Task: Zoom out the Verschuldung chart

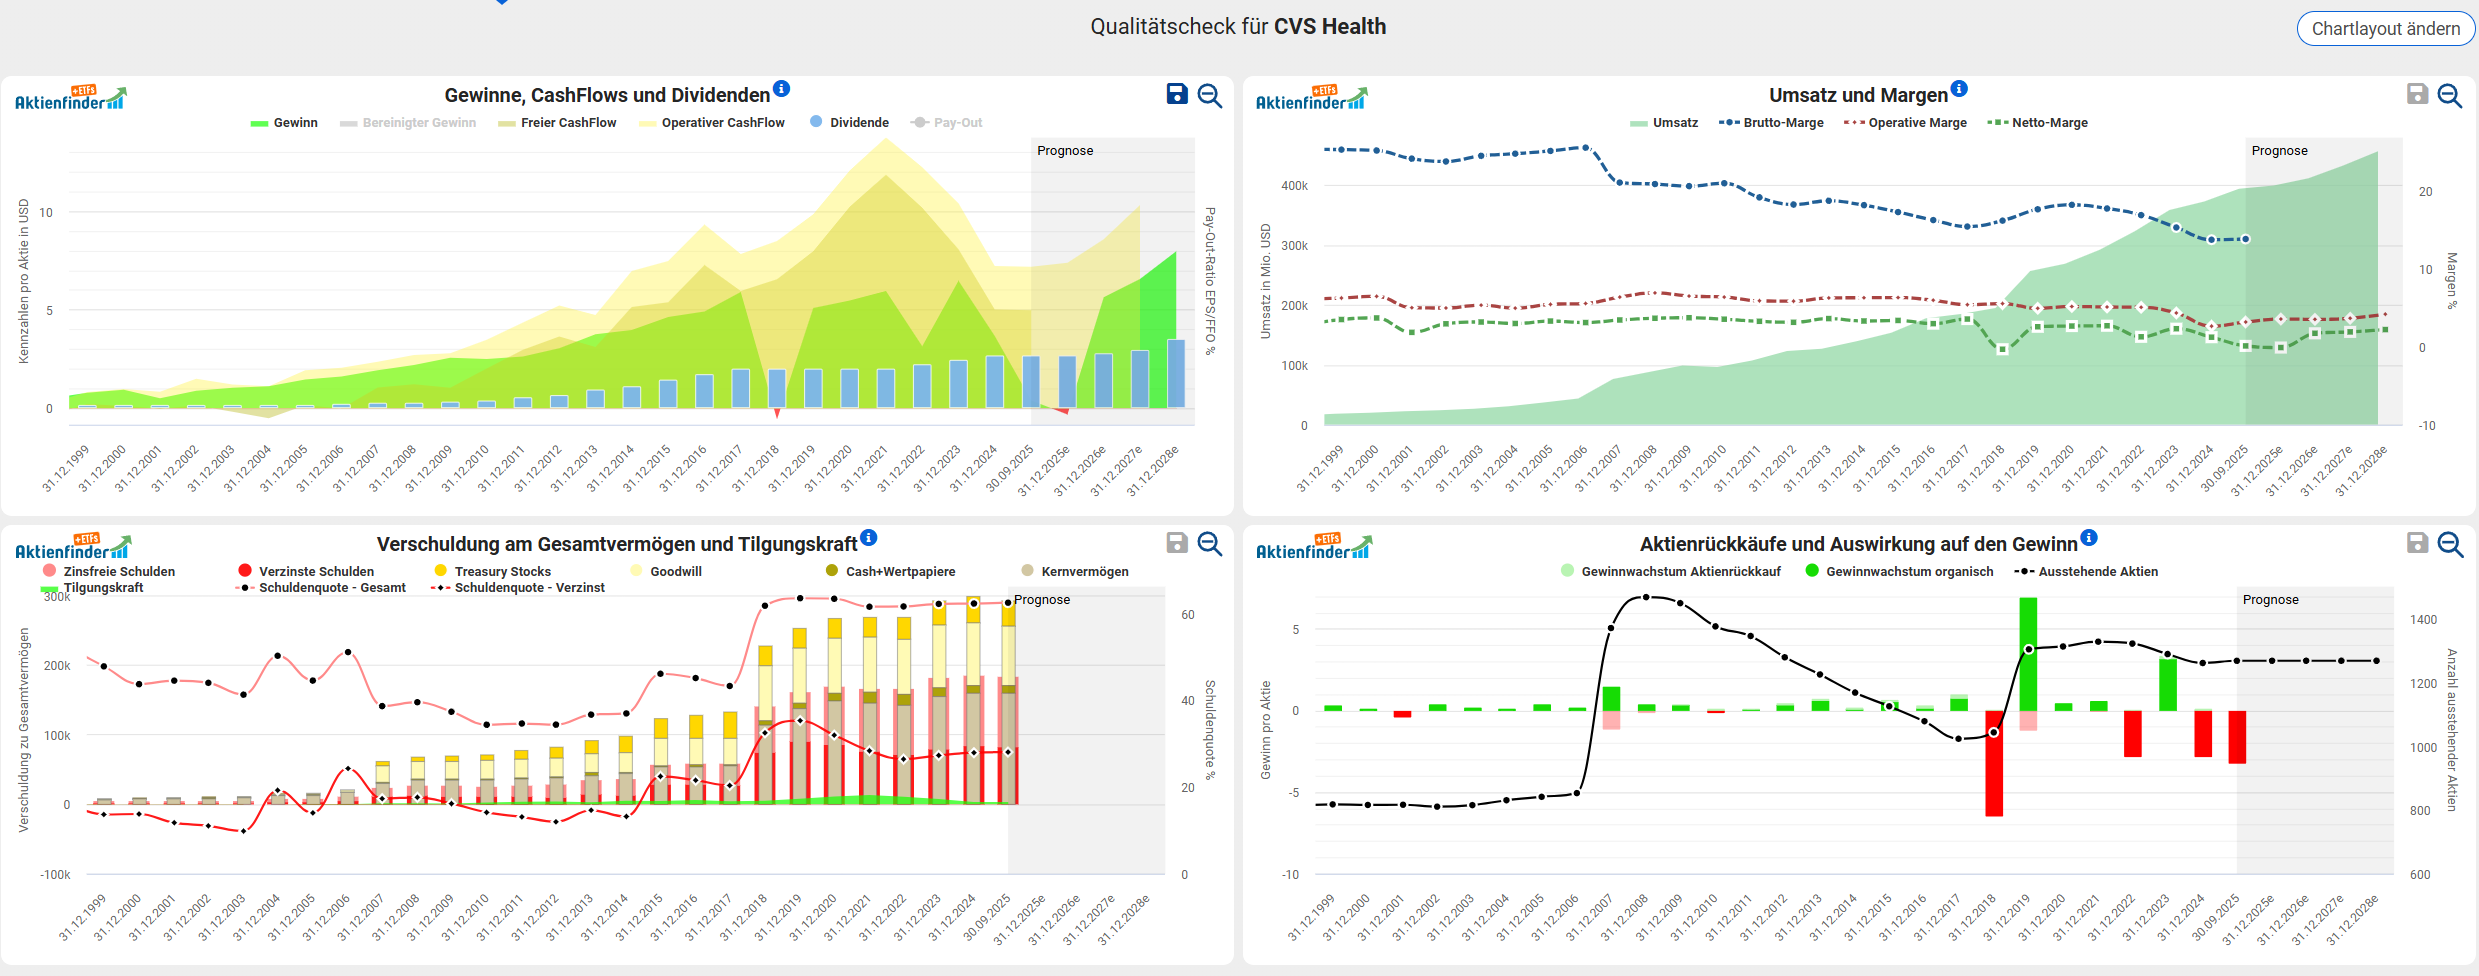Action: pos(1210,543)
